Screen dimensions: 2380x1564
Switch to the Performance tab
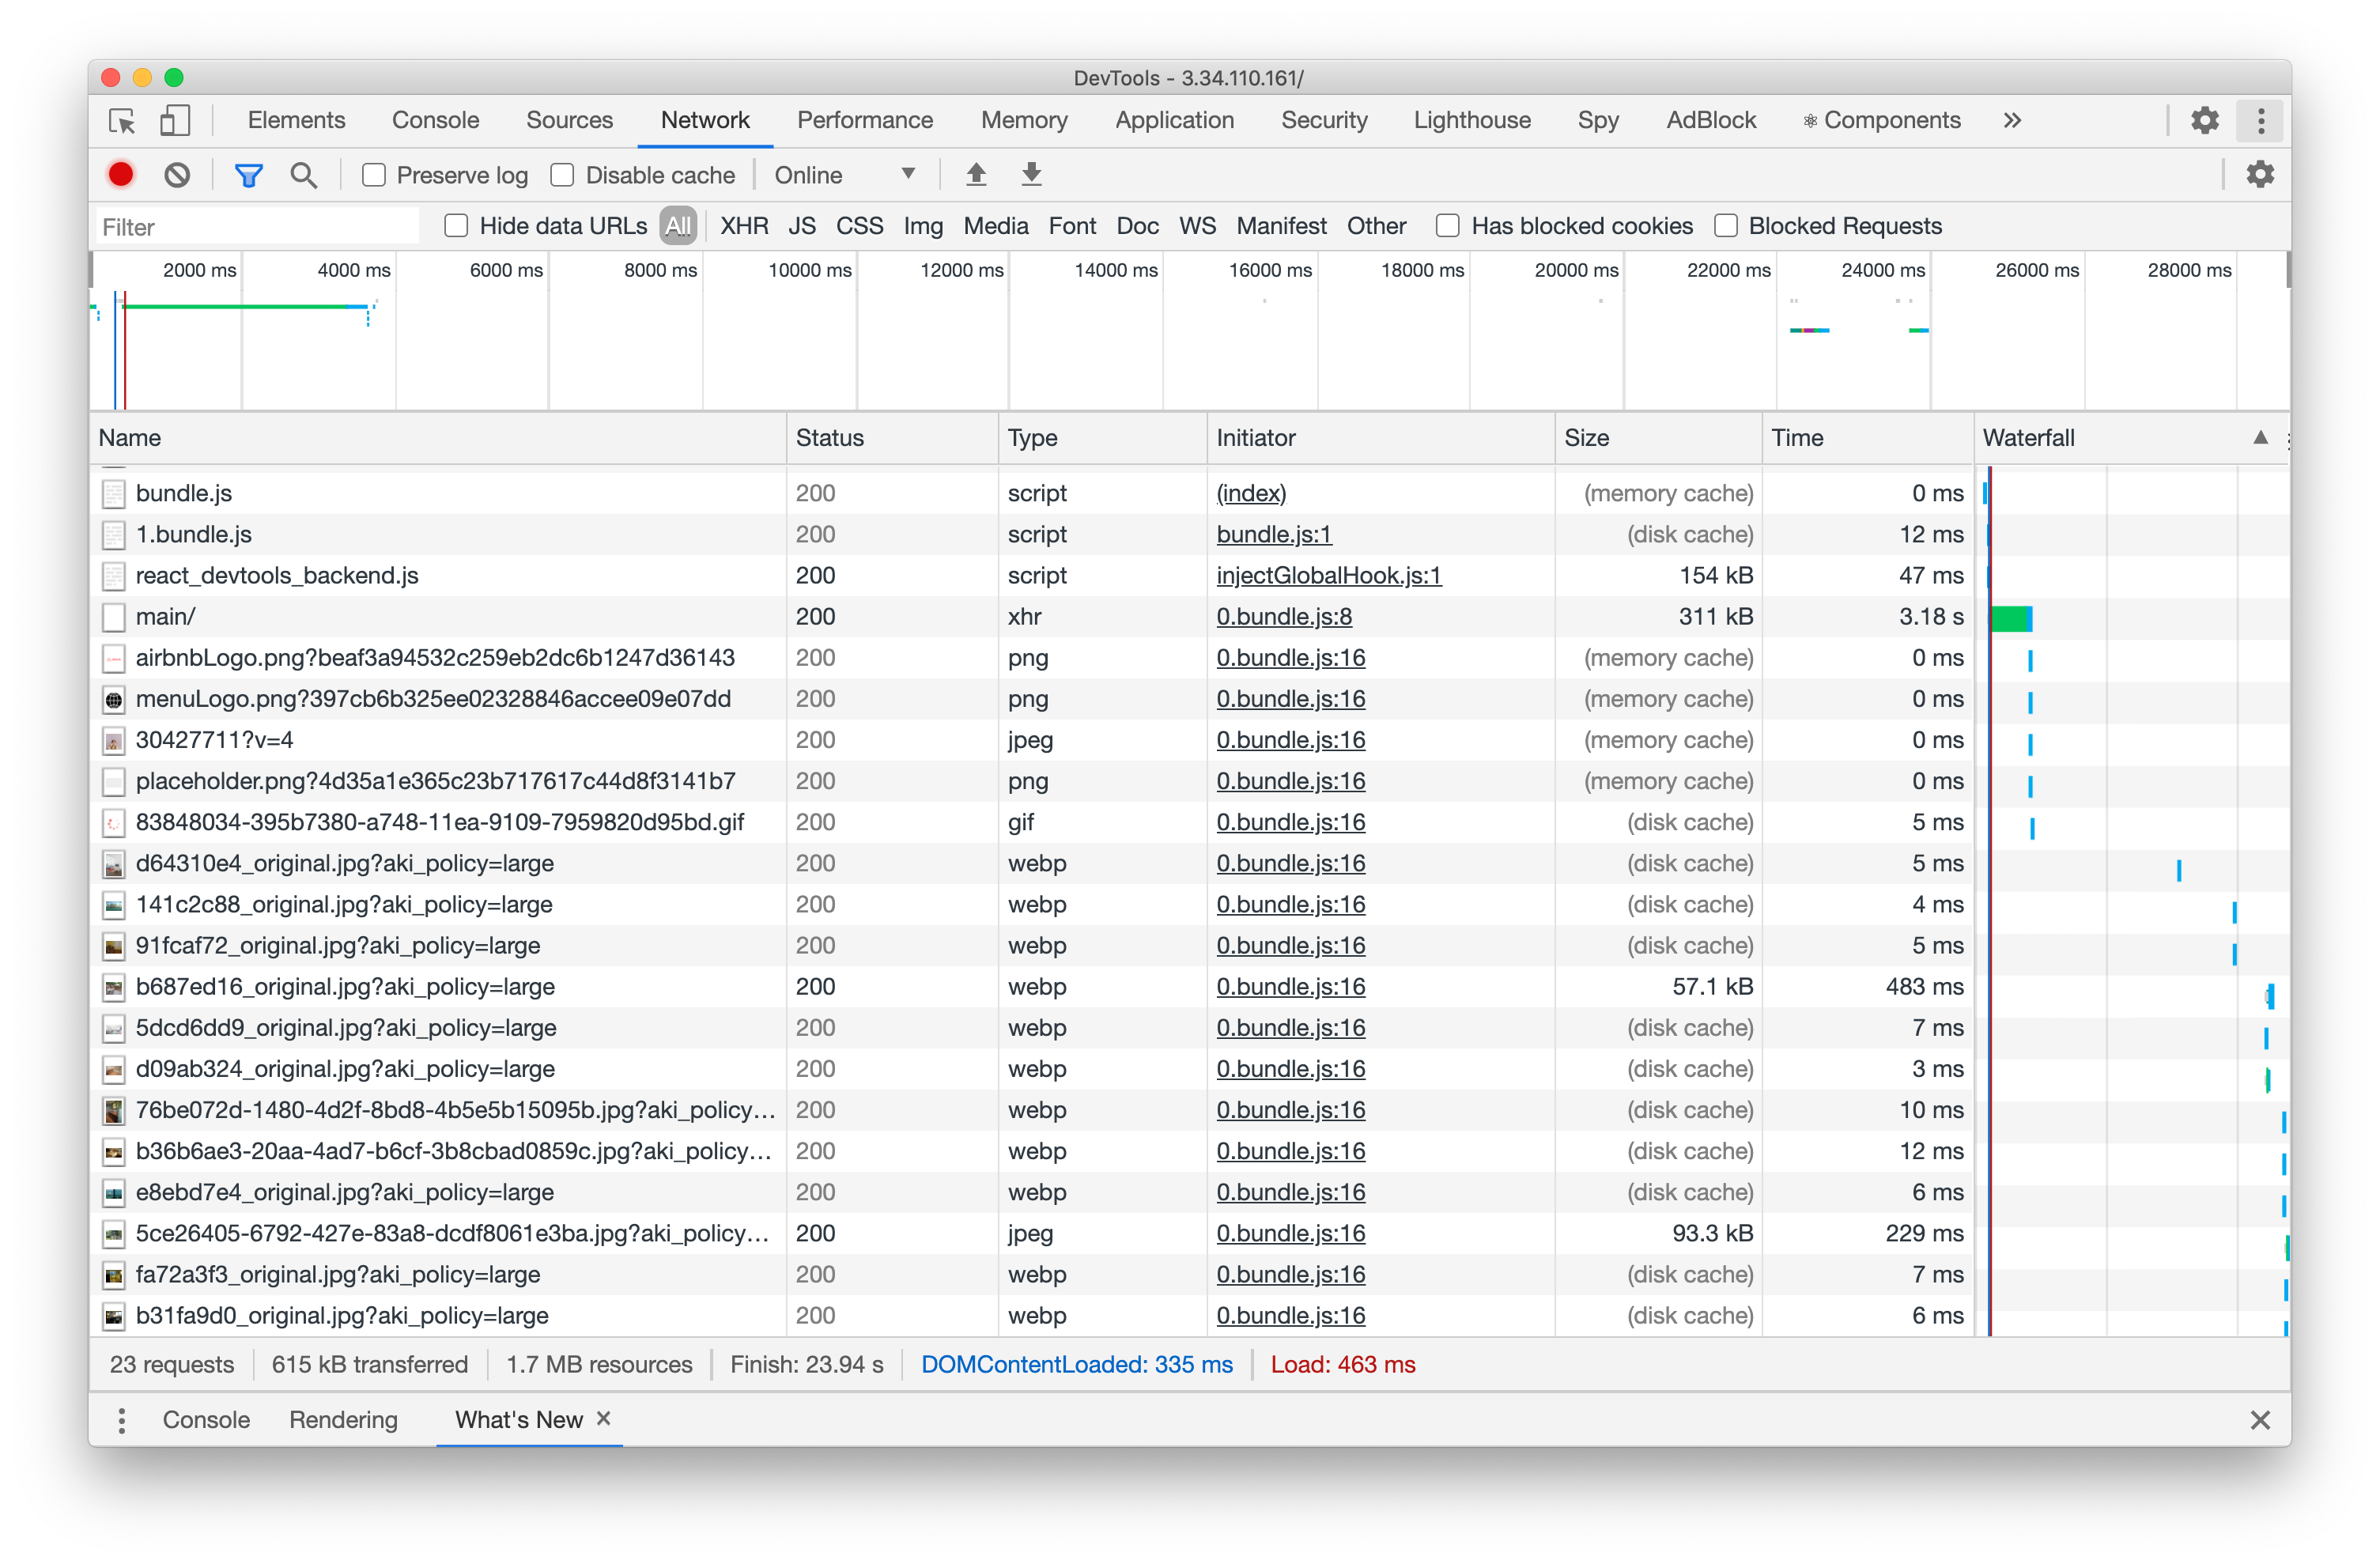pos(864,121)
